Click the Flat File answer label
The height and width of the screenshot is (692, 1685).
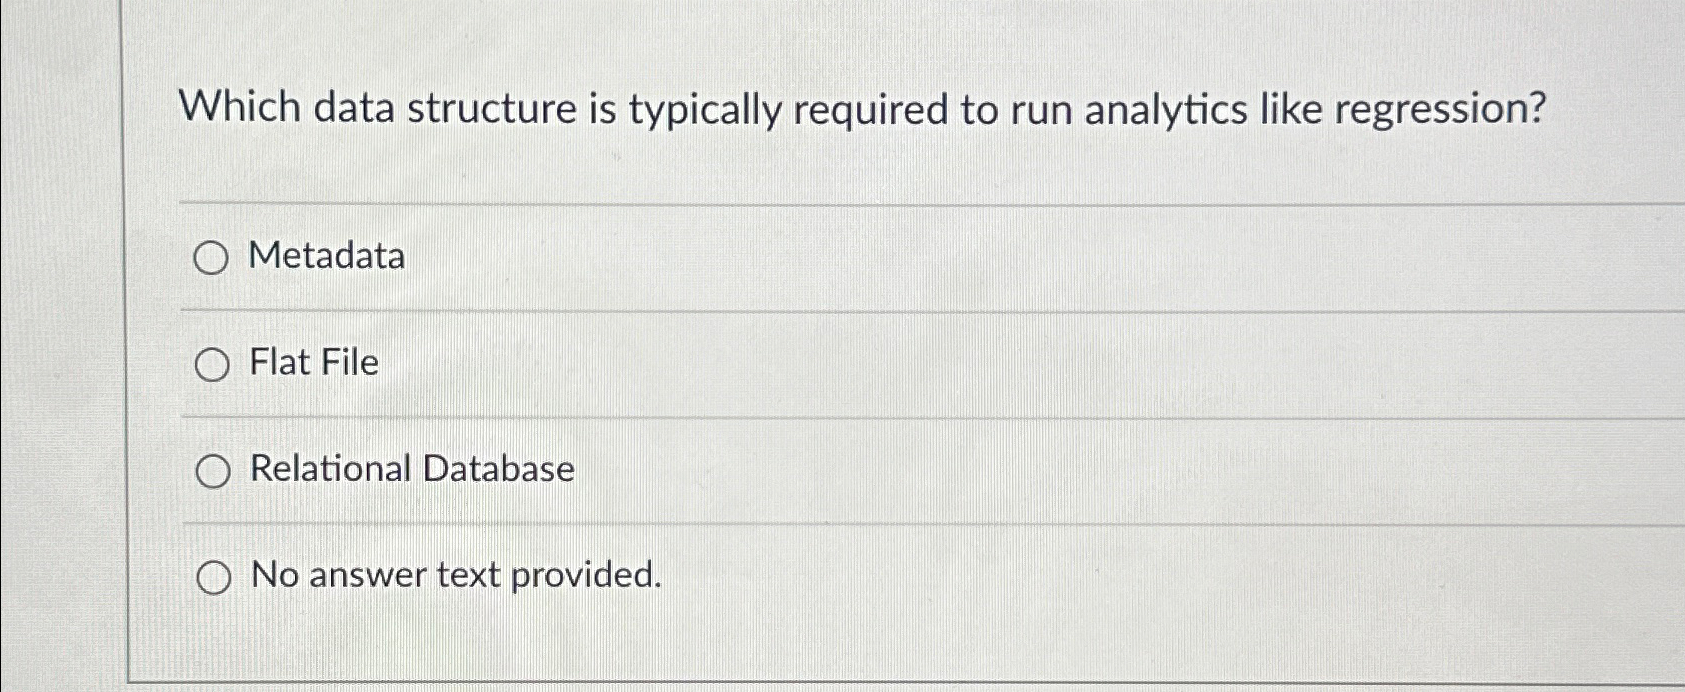[314, 364]
